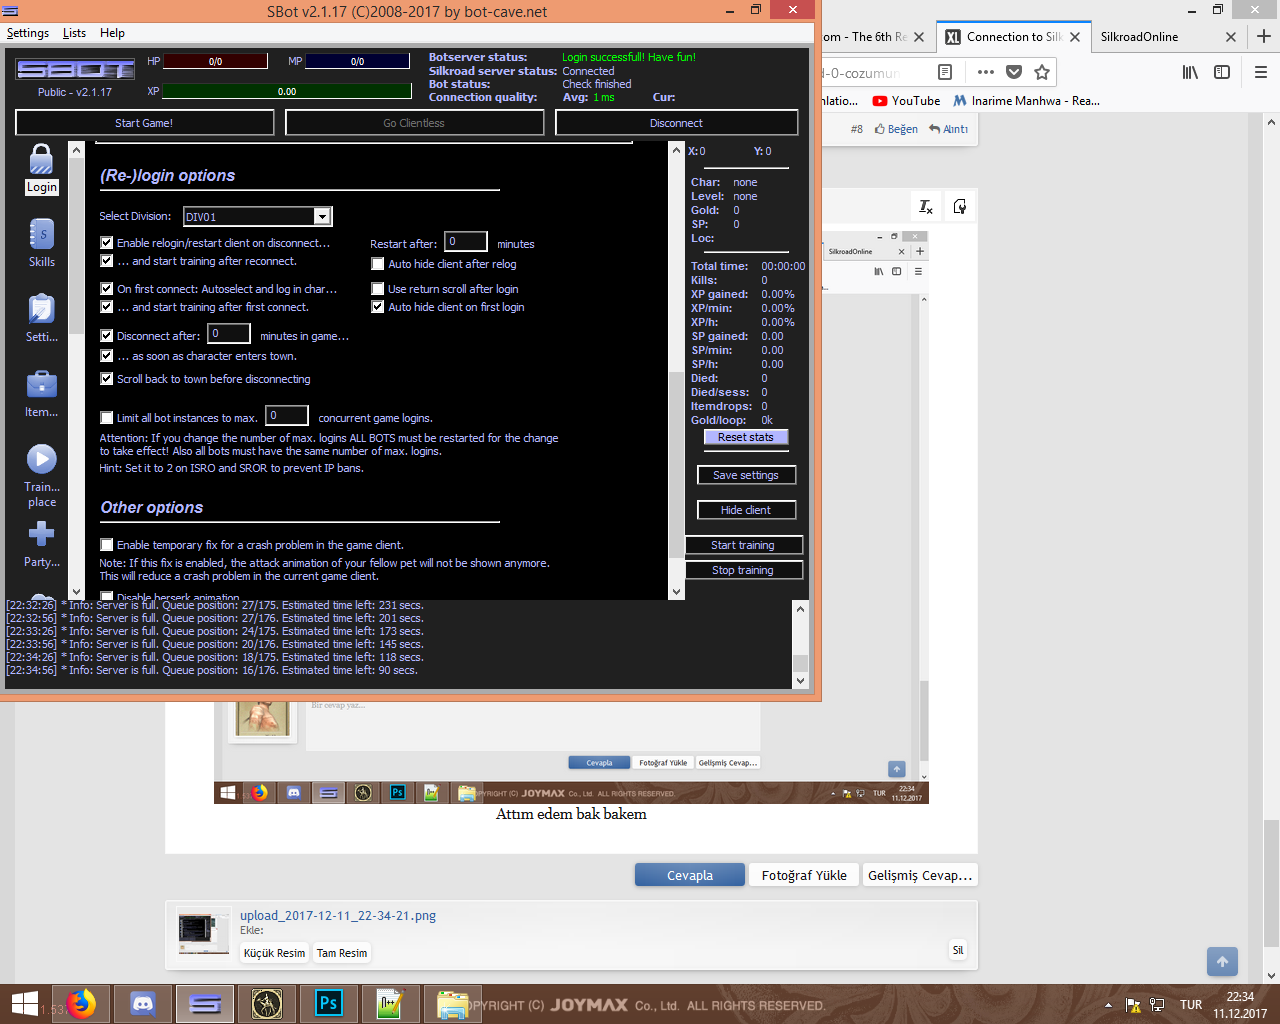Screen dimensions: 1280x1024
Task: Switch to Connection to Silk browser tab
Action: 1014,37
